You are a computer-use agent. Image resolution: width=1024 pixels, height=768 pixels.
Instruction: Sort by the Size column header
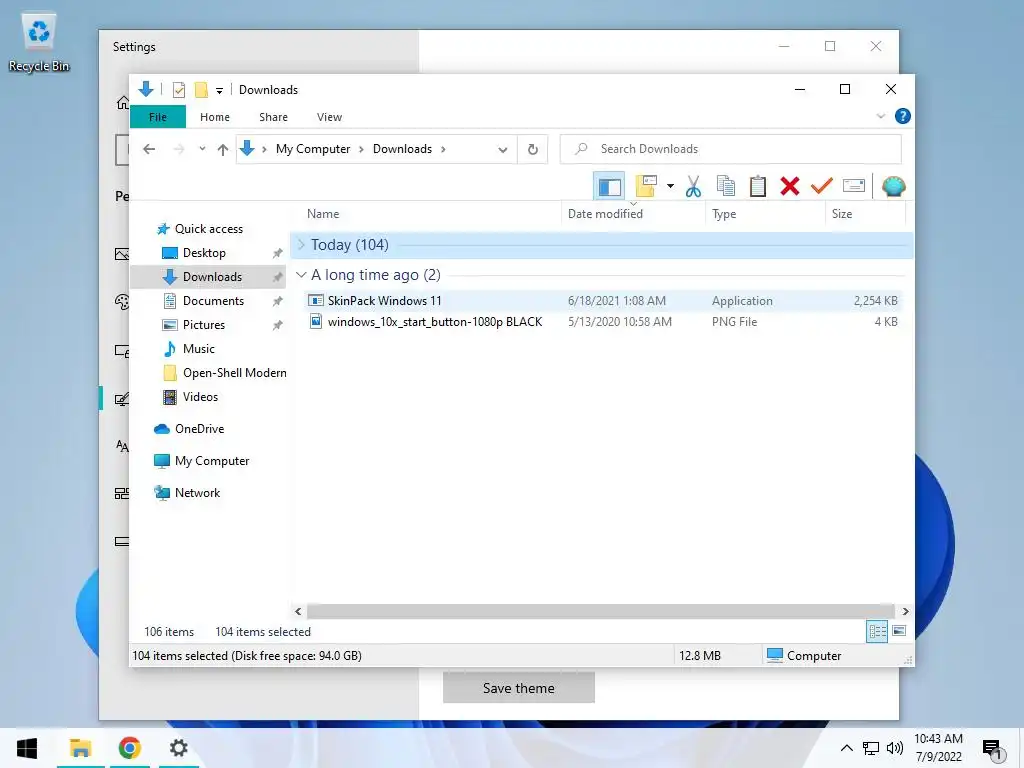pyautogui.click(x=842, y=214)
